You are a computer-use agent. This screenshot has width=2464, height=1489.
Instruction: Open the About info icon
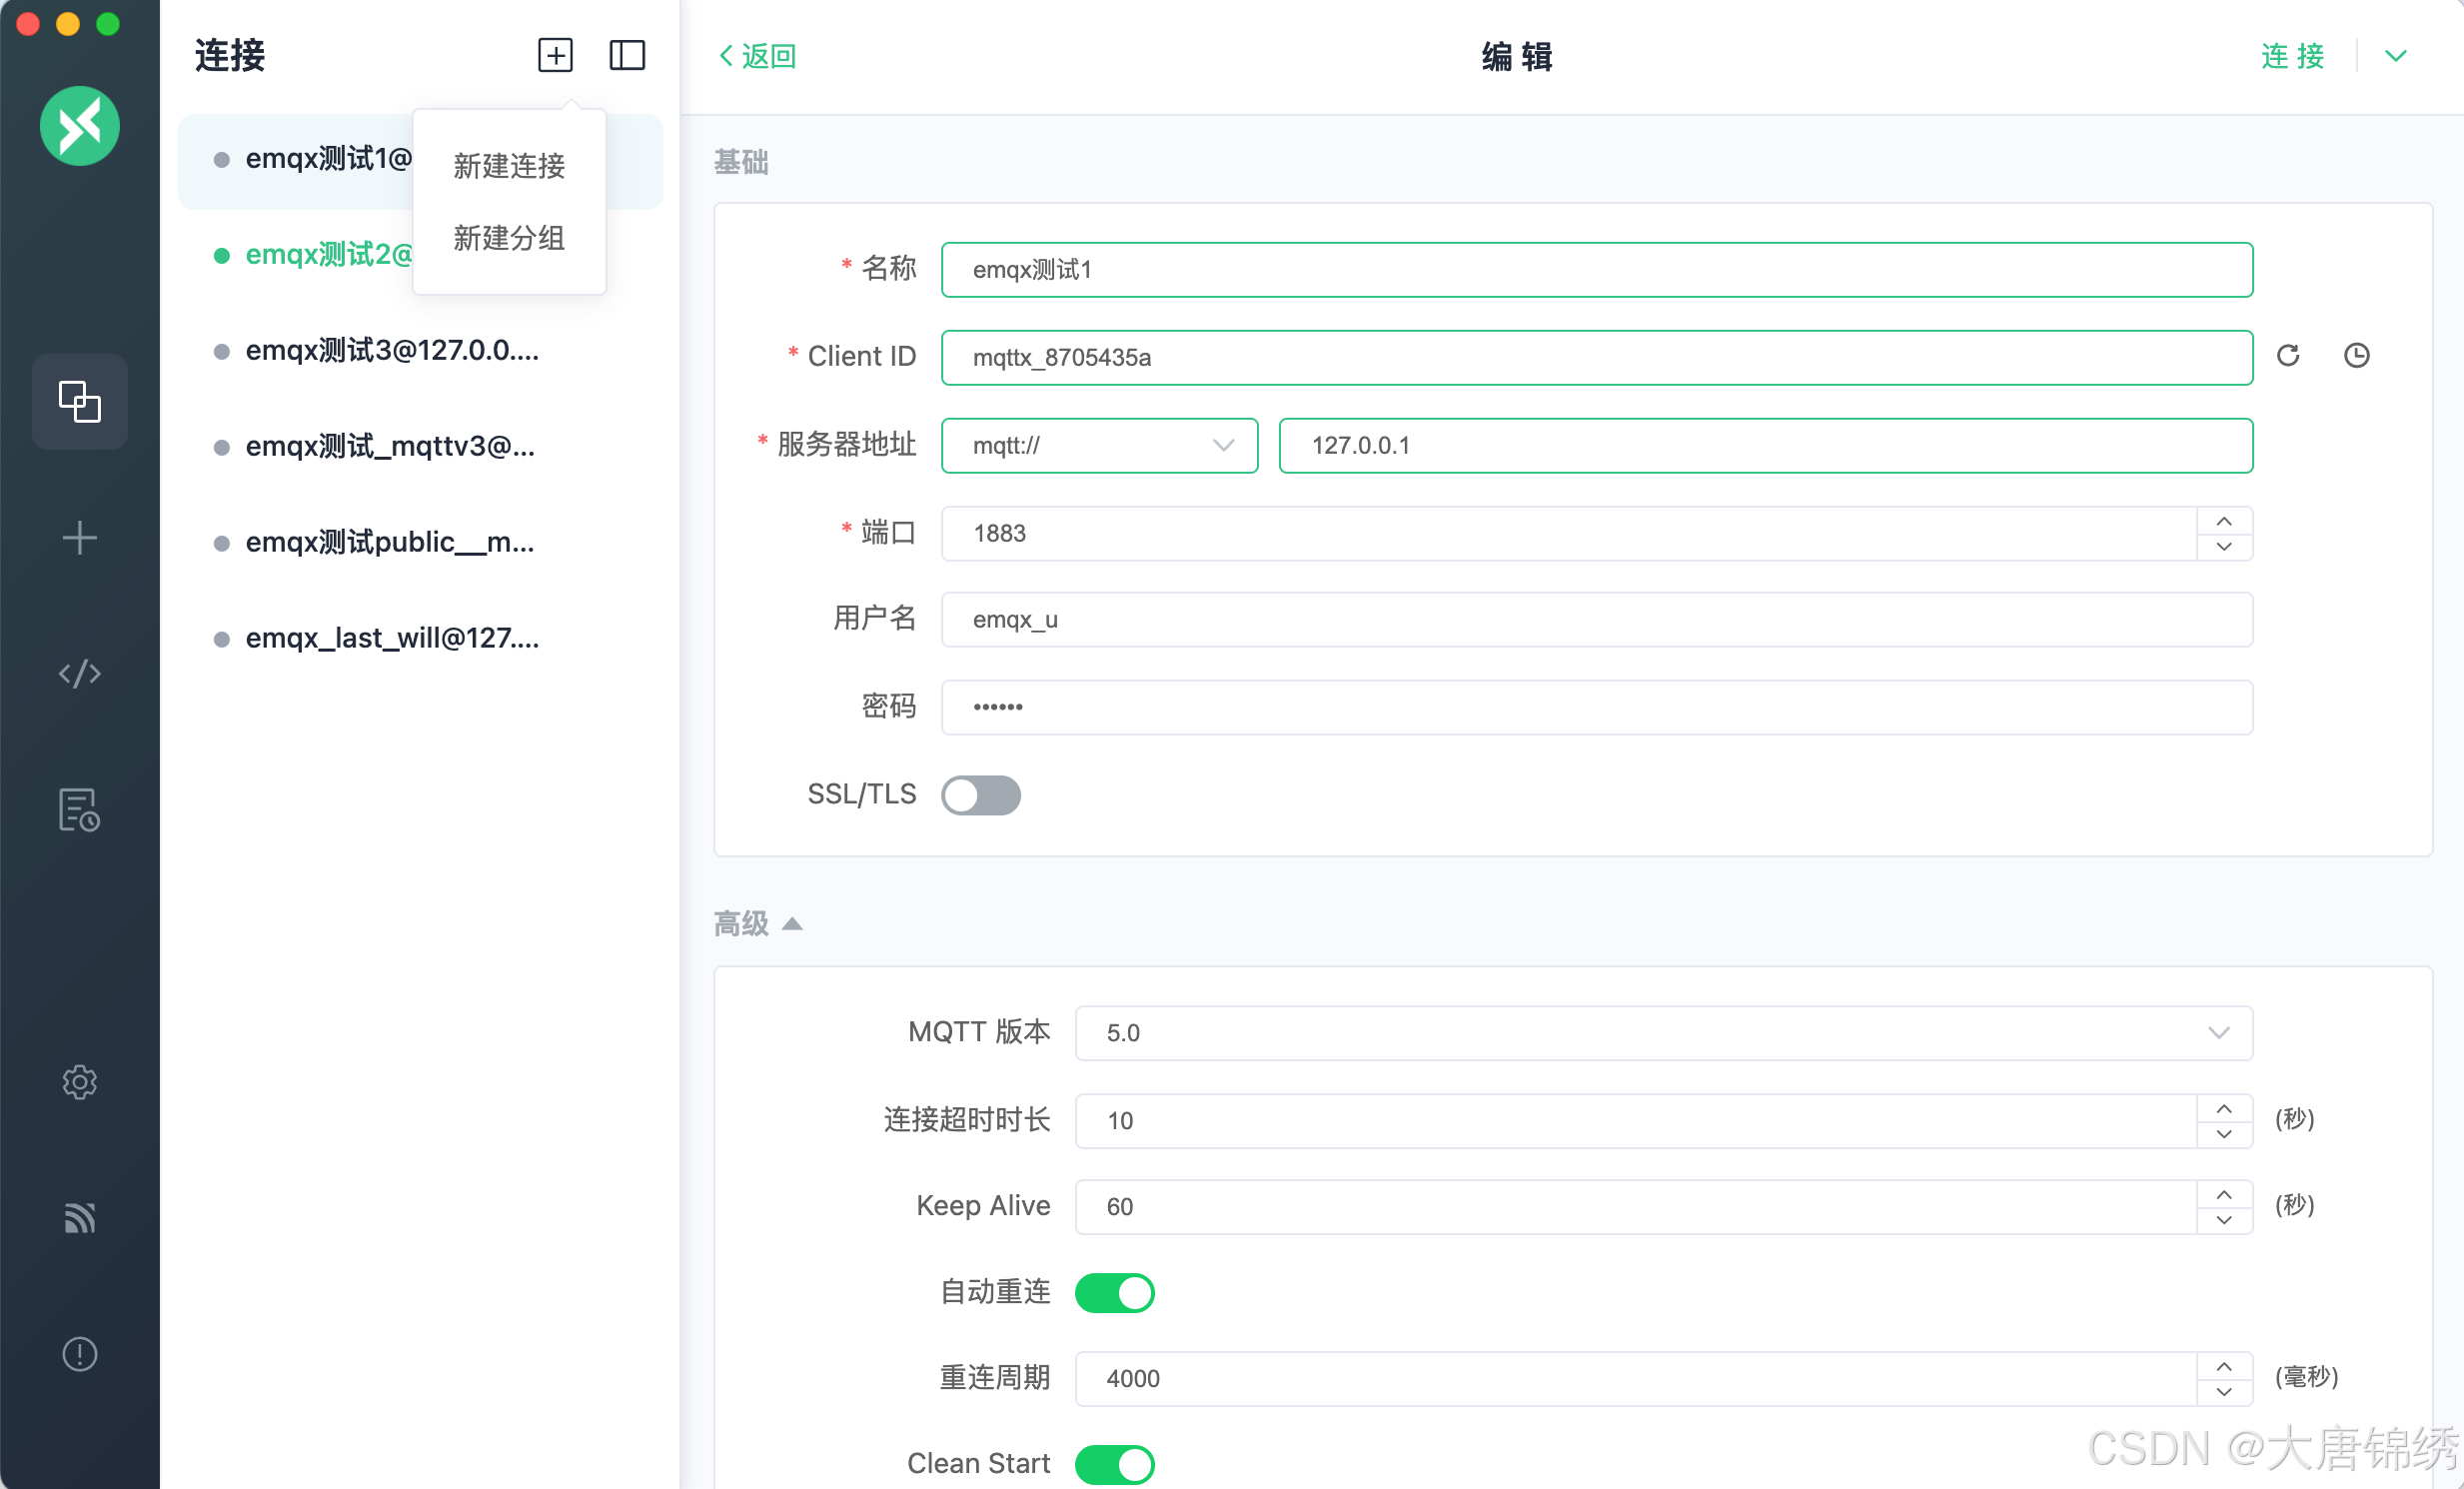click(x=79, y=1354)
